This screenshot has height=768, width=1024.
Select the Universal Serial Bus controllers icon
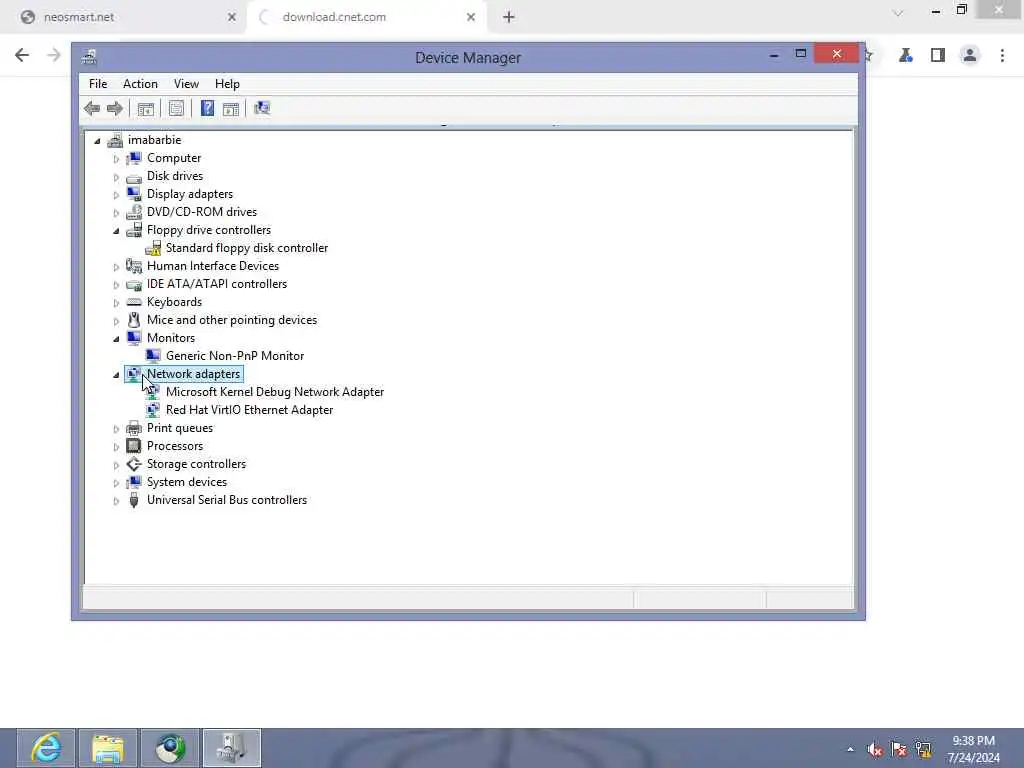click(x=134, y=500)
